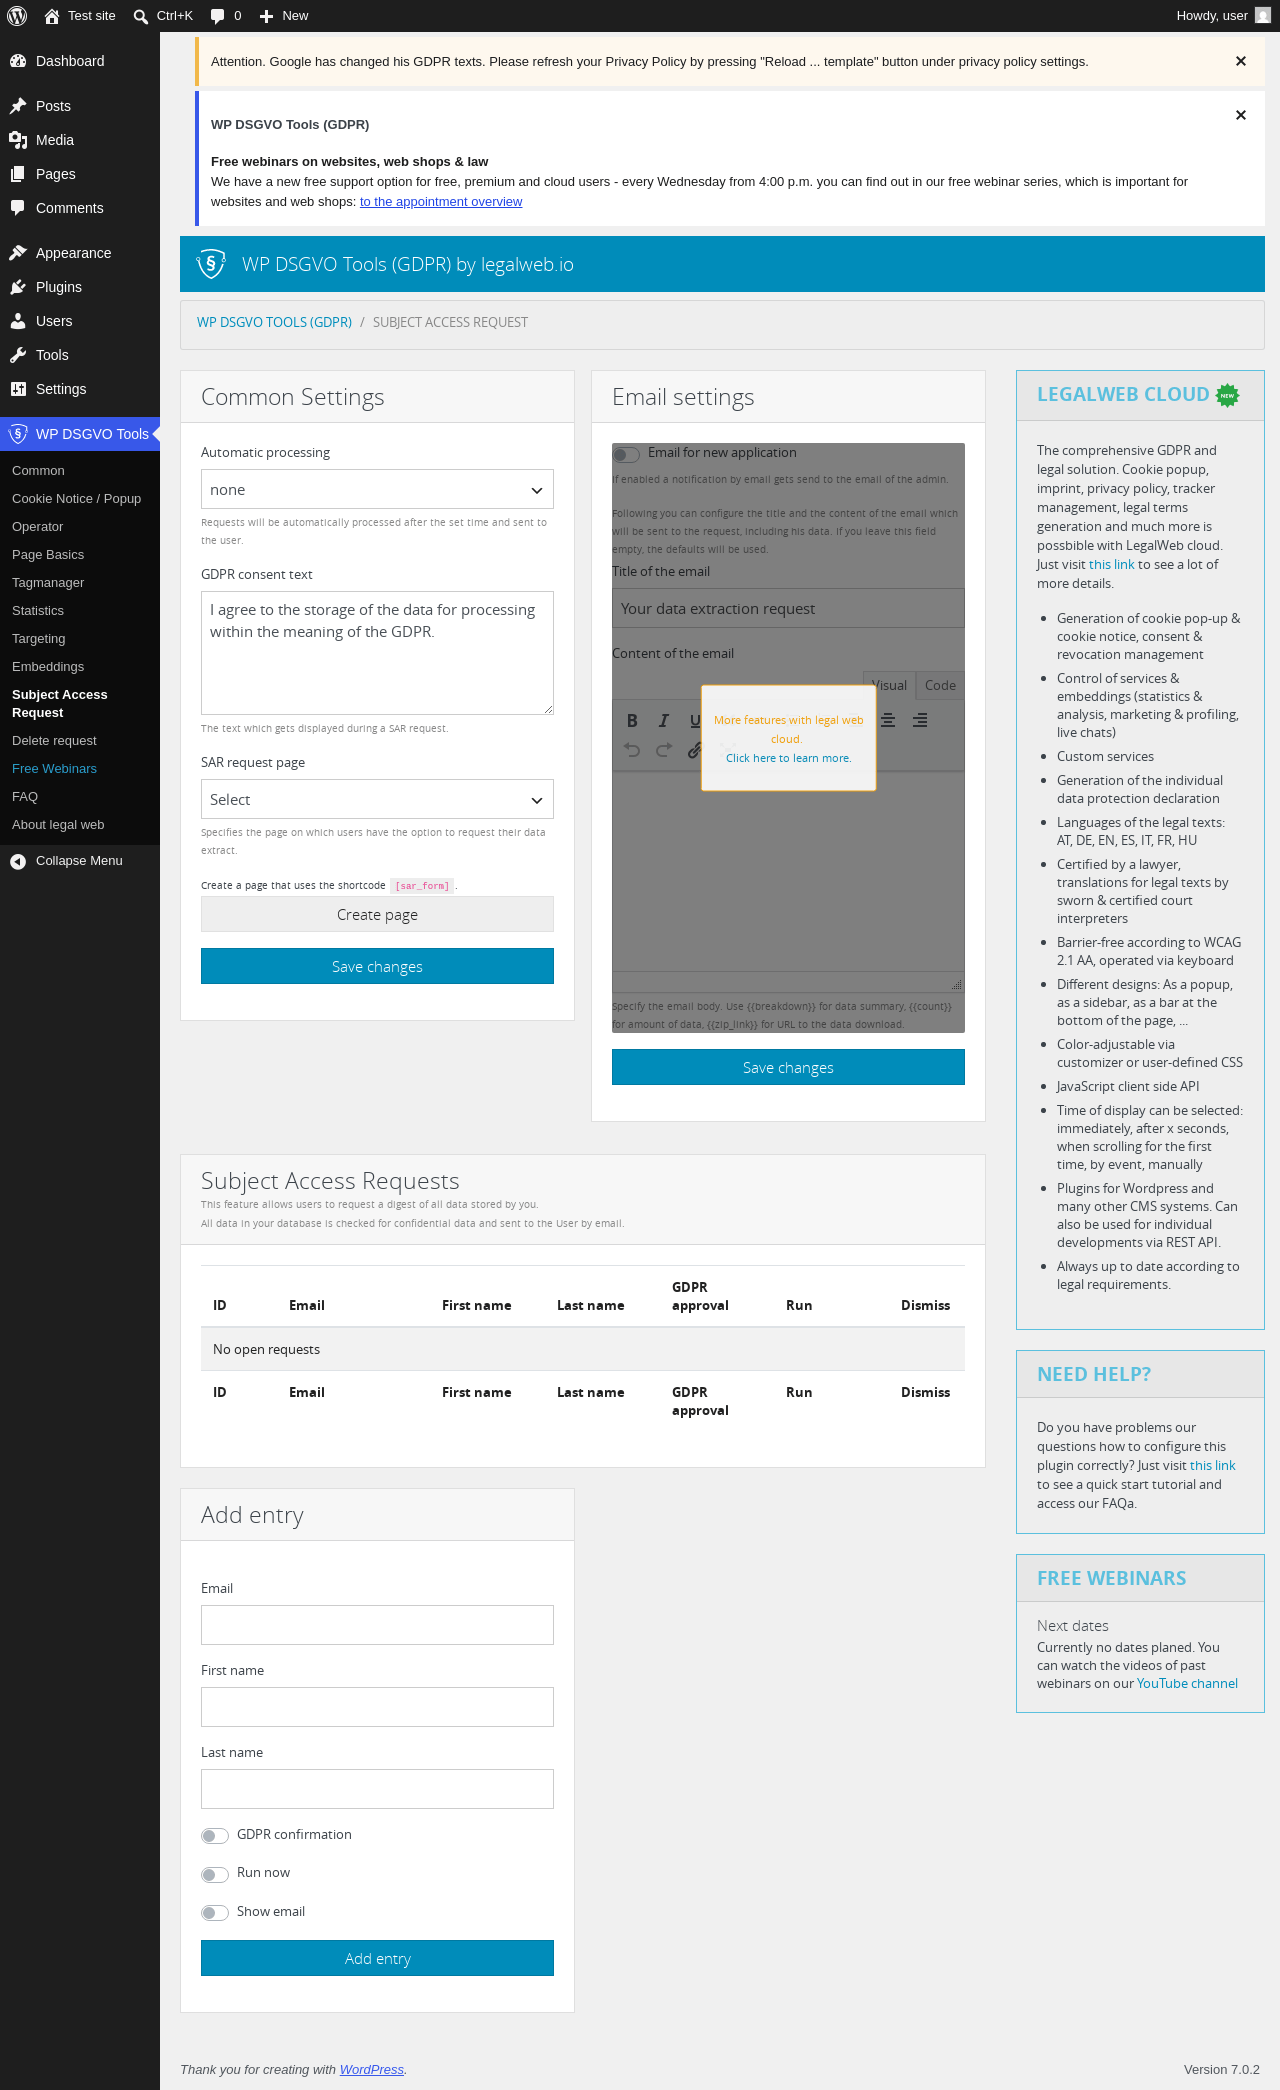Click 'Click here to learn more' link
The width and height of the screenshot is (1280, 2090).
pos(788,758)
